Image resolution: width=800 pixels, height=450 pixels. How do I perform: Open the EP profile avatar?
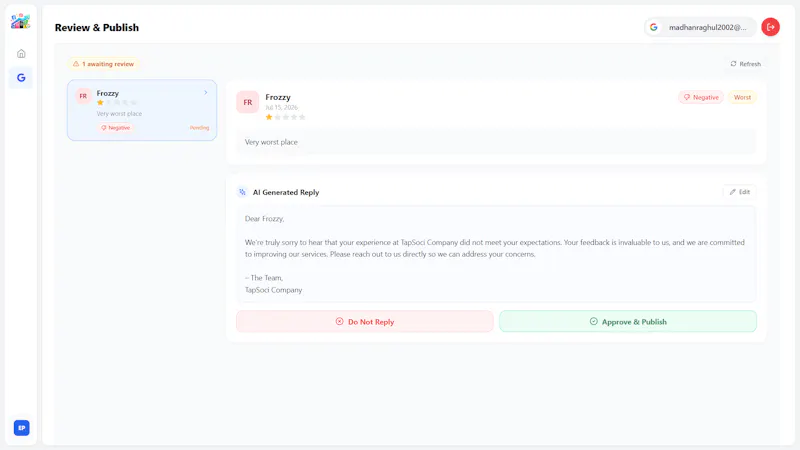[x=21, y=428]
